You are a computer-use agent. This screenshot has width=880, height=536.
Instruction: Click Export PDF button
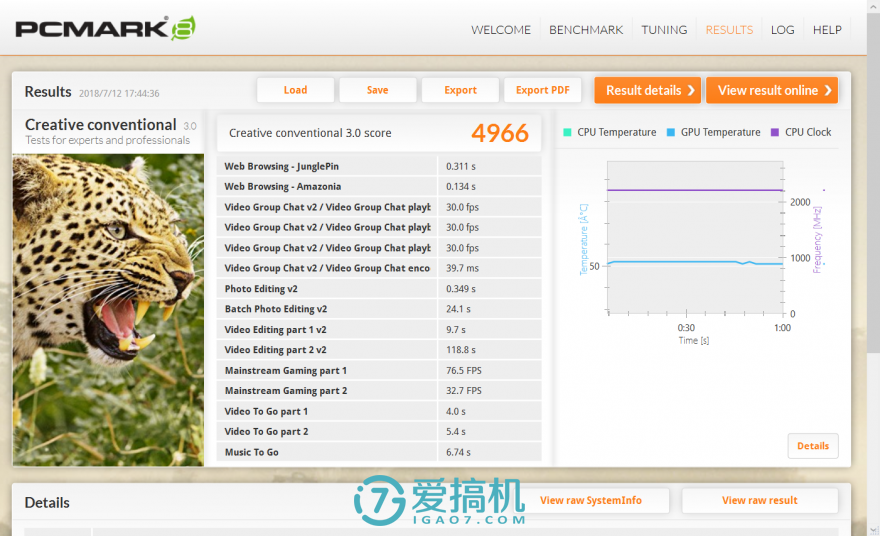[x=543, y=90]
